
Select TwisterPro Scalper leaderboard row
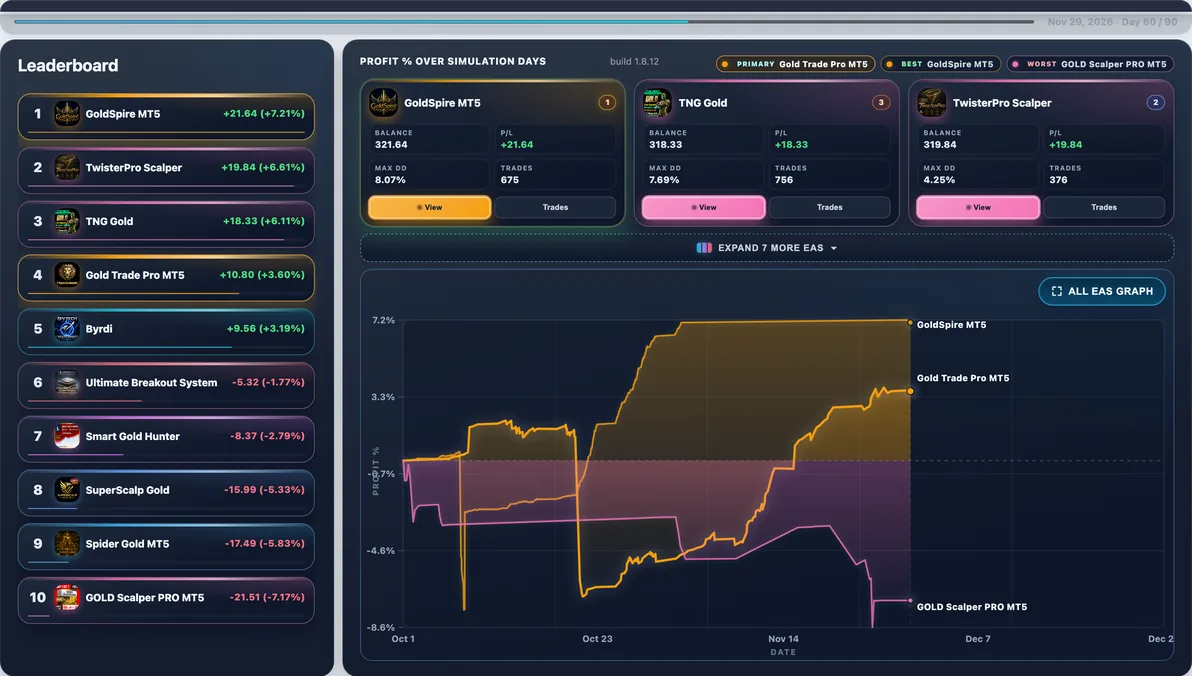[x=166, y=170]
